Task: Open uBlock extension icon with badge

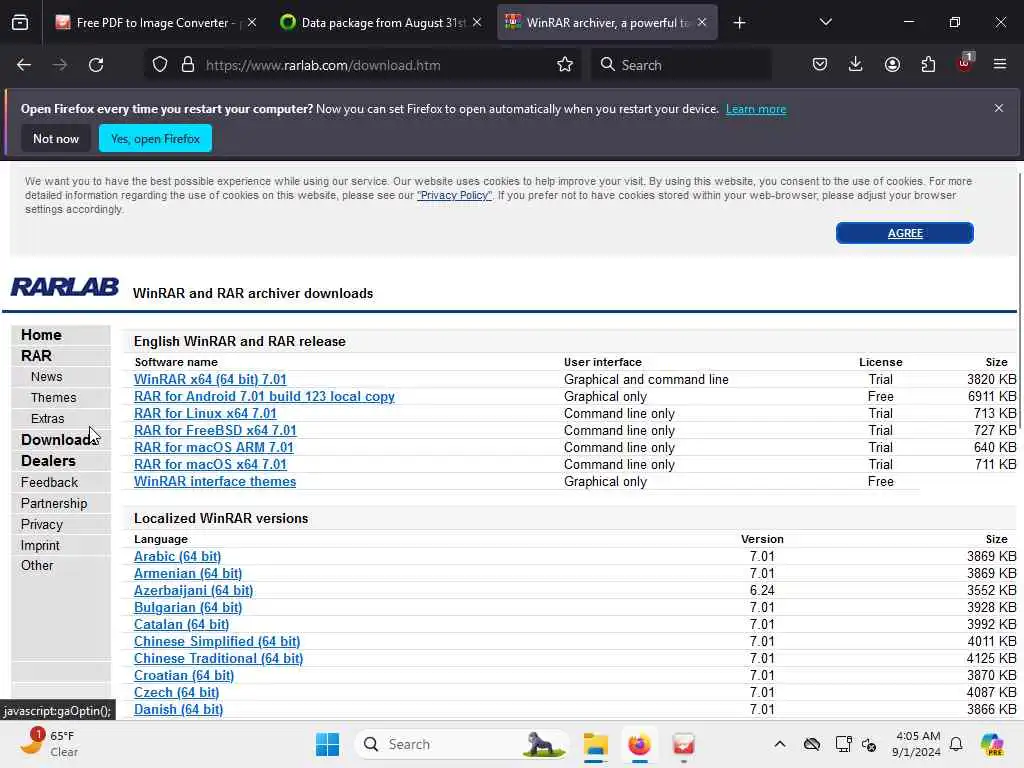Action: [x=965, y=63]
